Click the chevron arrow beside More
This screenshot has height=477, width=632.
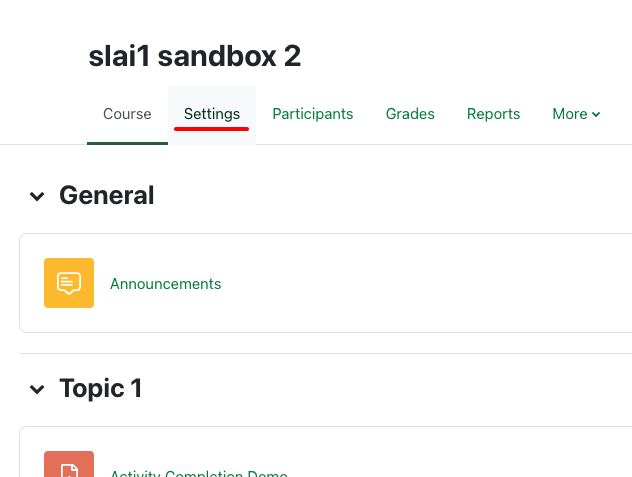596,114
